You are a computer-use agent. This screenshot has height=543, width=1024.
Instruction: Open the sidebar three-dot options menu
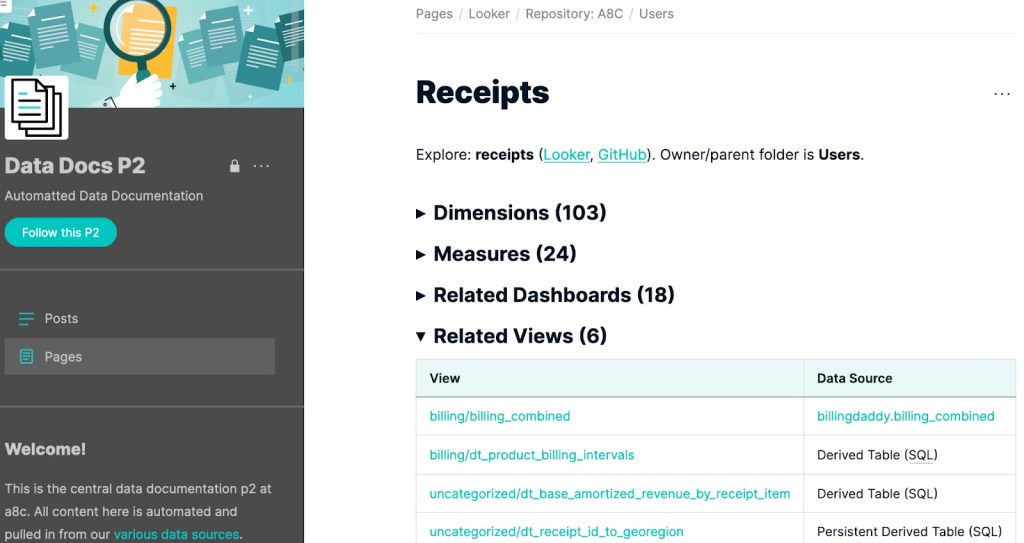coord(261,166)
